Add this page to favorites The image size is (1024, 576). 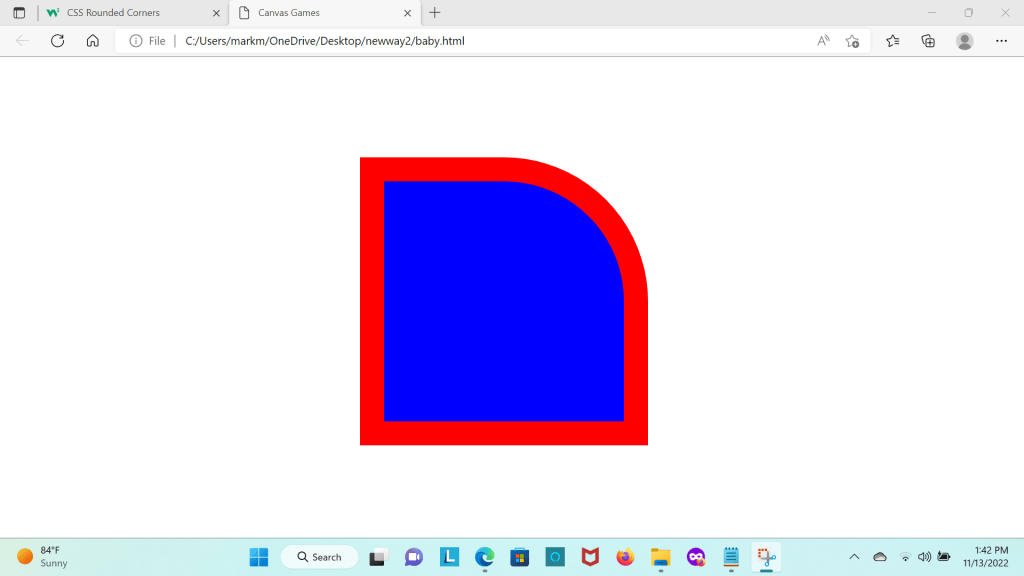pos(852,41)
